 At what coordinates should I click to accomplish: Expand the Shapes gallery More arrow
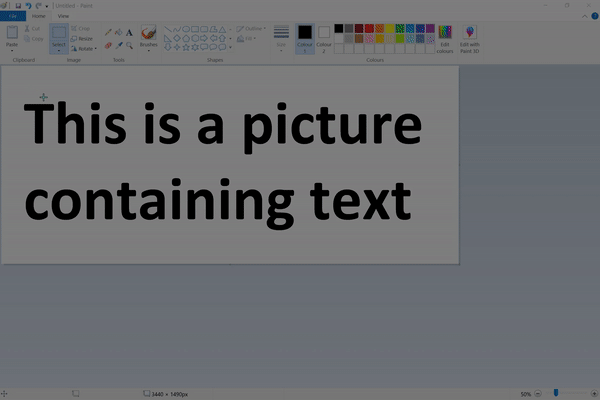click(x=230, y=47)
